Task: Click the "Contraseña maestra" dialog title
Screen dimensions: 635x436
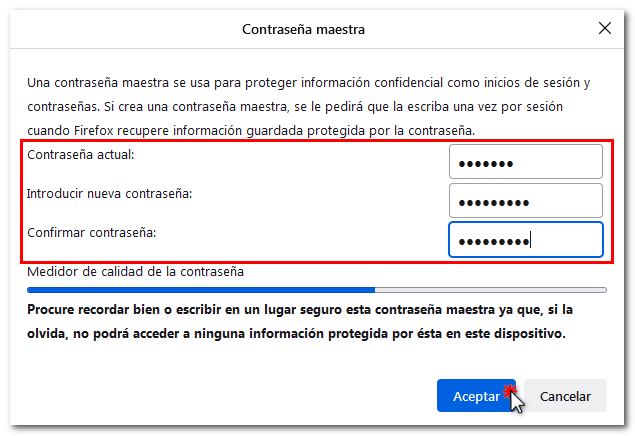Action: (304, 30)
